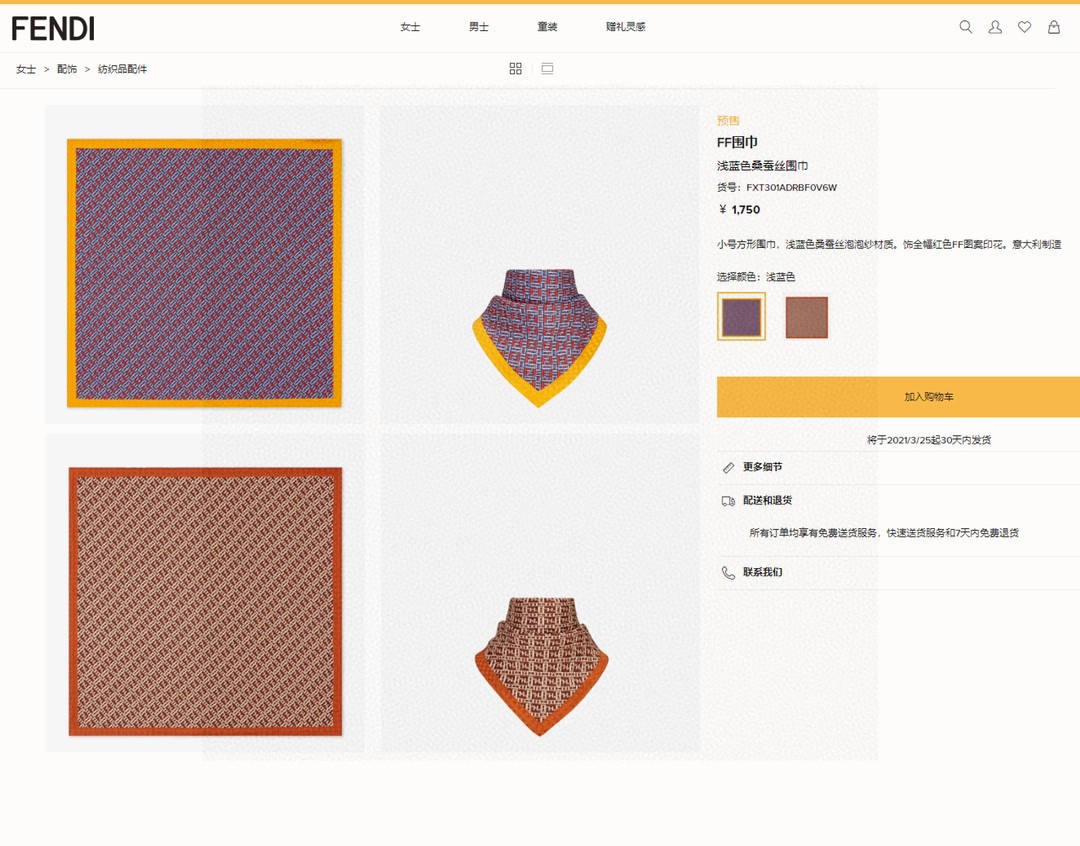Open the wishlist heart icon
This screenshot has width=1080, height=846.
[x=1024, y=27]
